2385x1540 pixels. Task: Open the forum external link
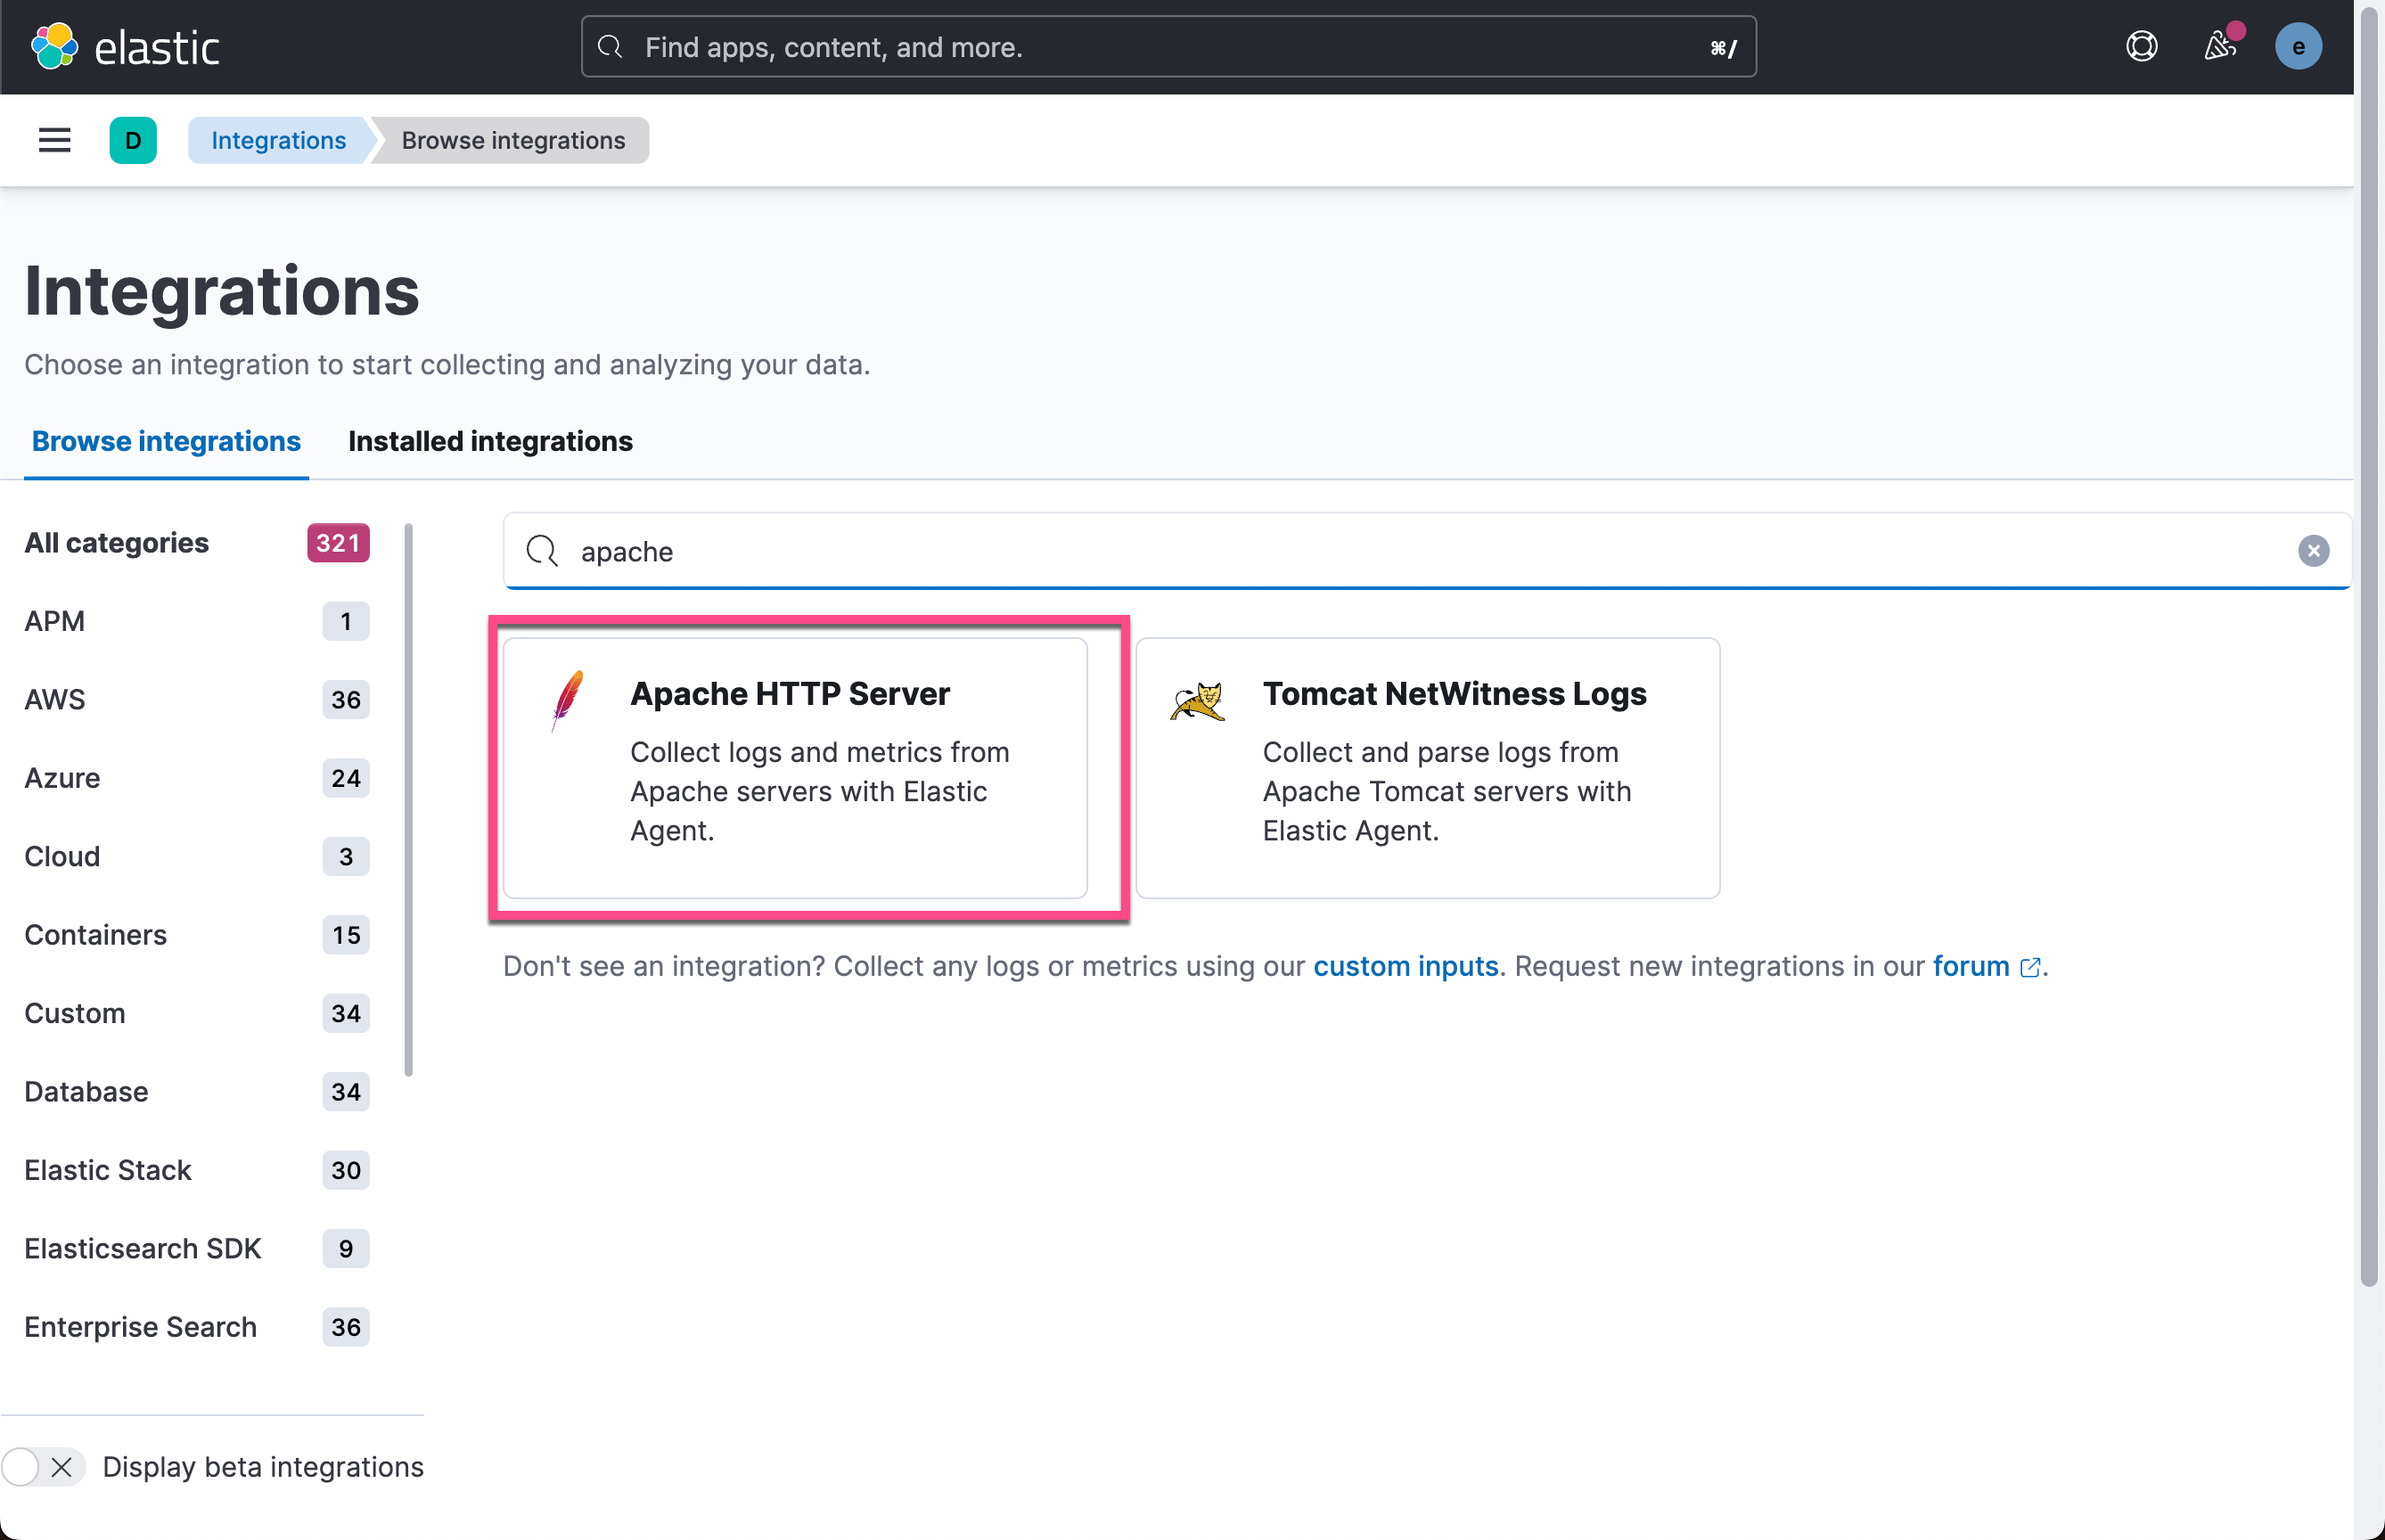tap(1971, 966)
